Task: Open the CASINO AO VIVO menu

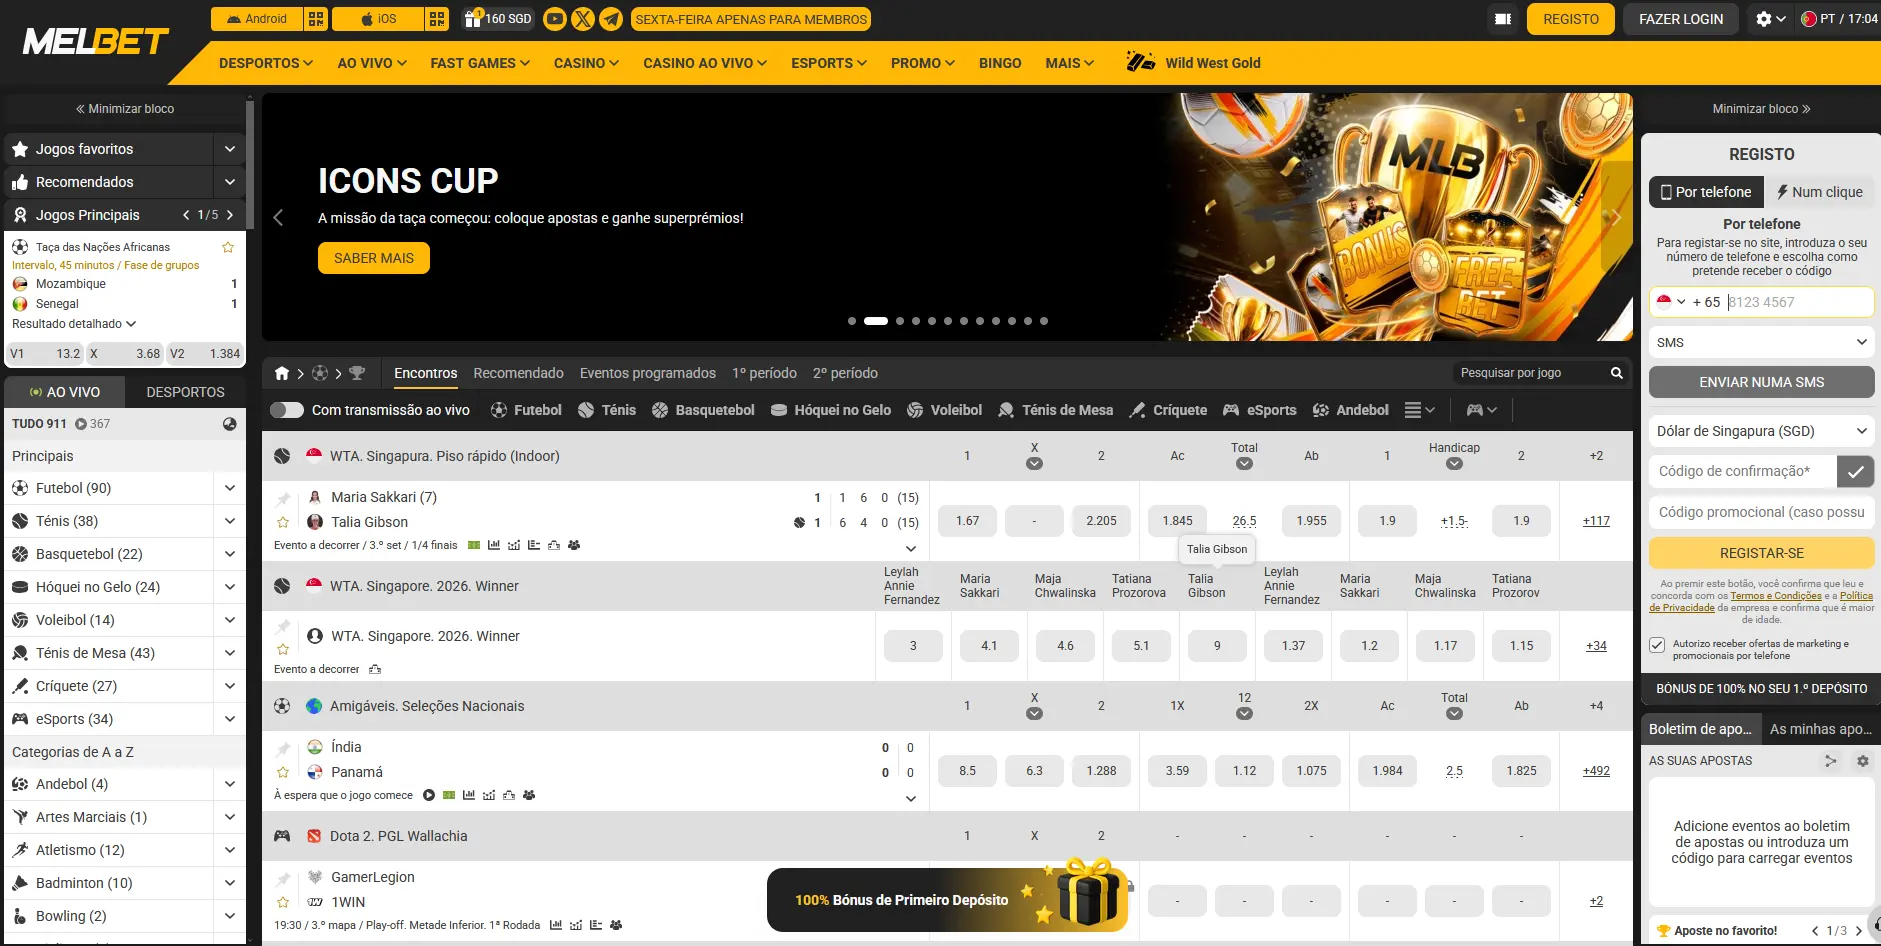Action: tap(705, 63)
